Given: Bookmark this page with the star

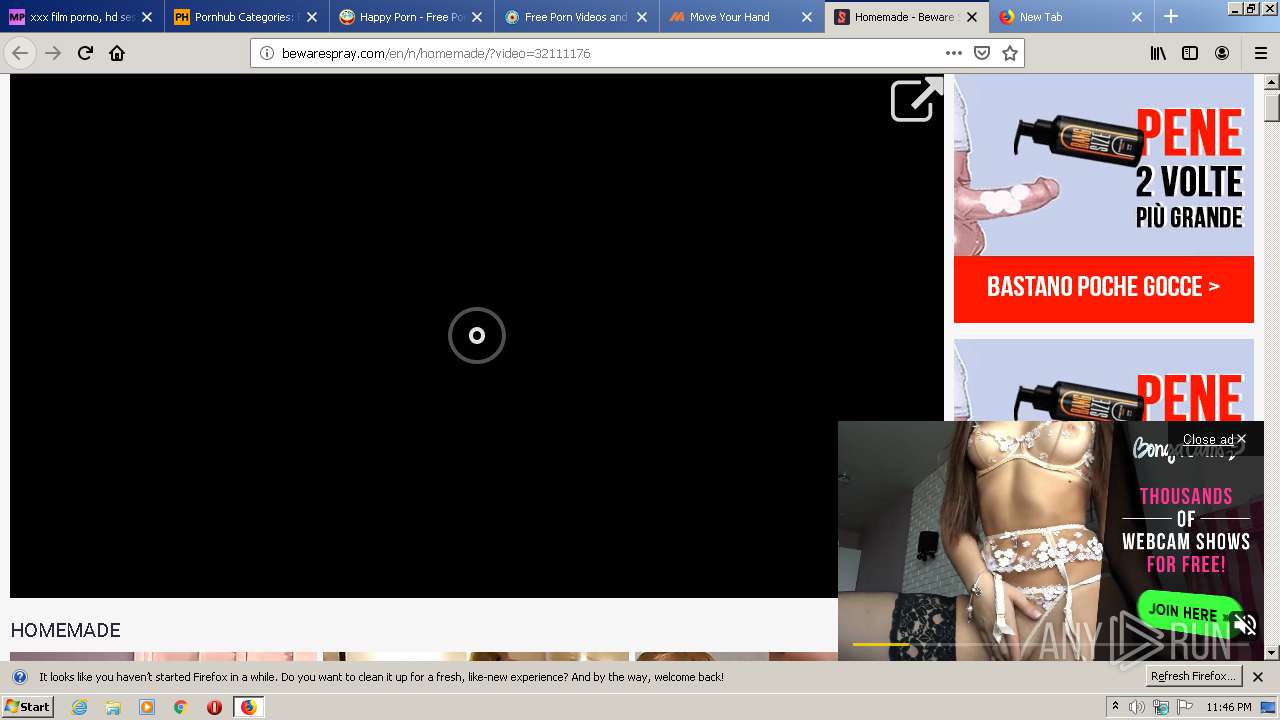Looking at the screenshot, I should (1009, 53).
